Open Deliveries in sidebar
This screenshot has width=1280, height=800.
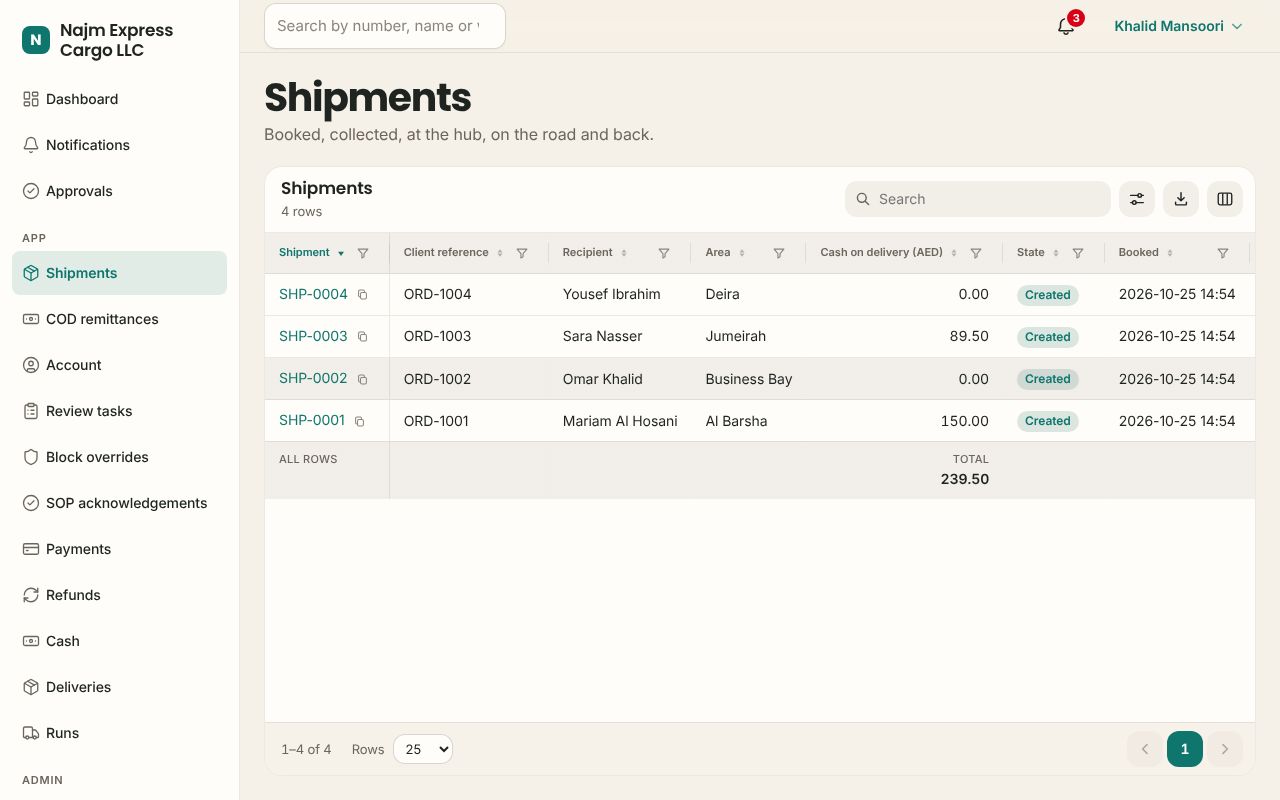[x=119, y=687]
